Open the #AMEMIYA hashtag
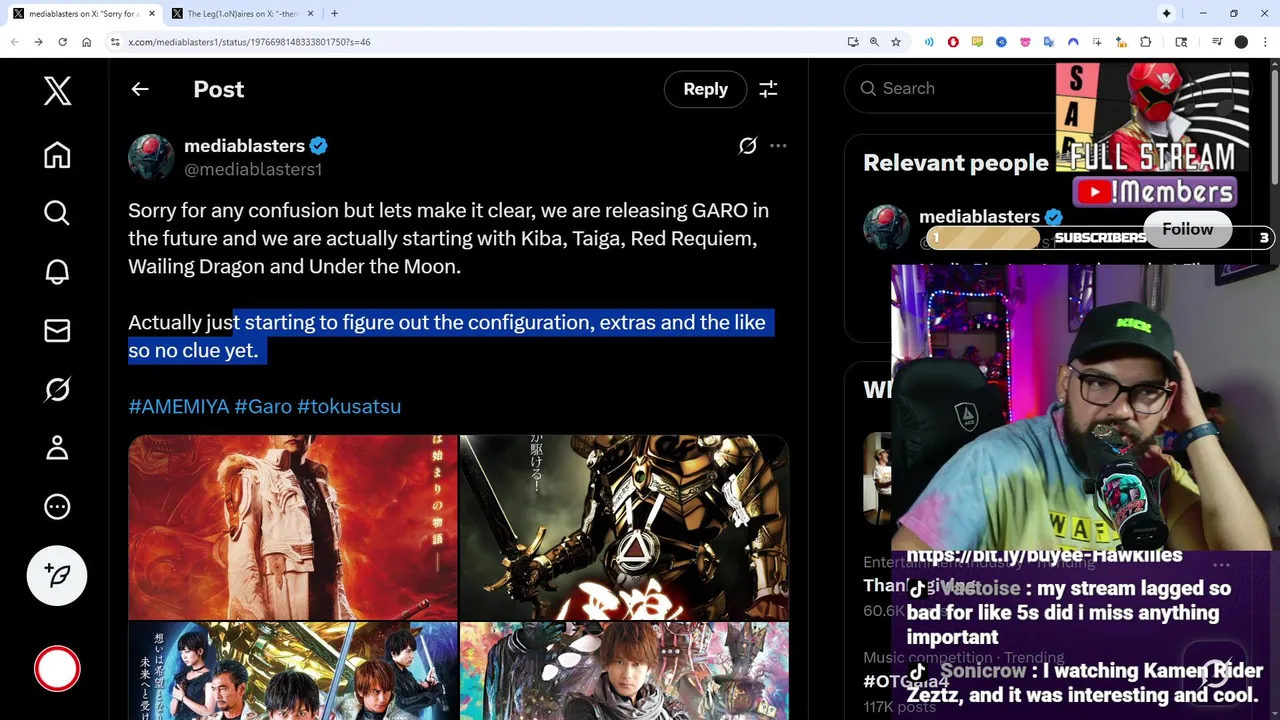Image resolution: width=1280 pixels, height=720 pixels. (178, 406)
